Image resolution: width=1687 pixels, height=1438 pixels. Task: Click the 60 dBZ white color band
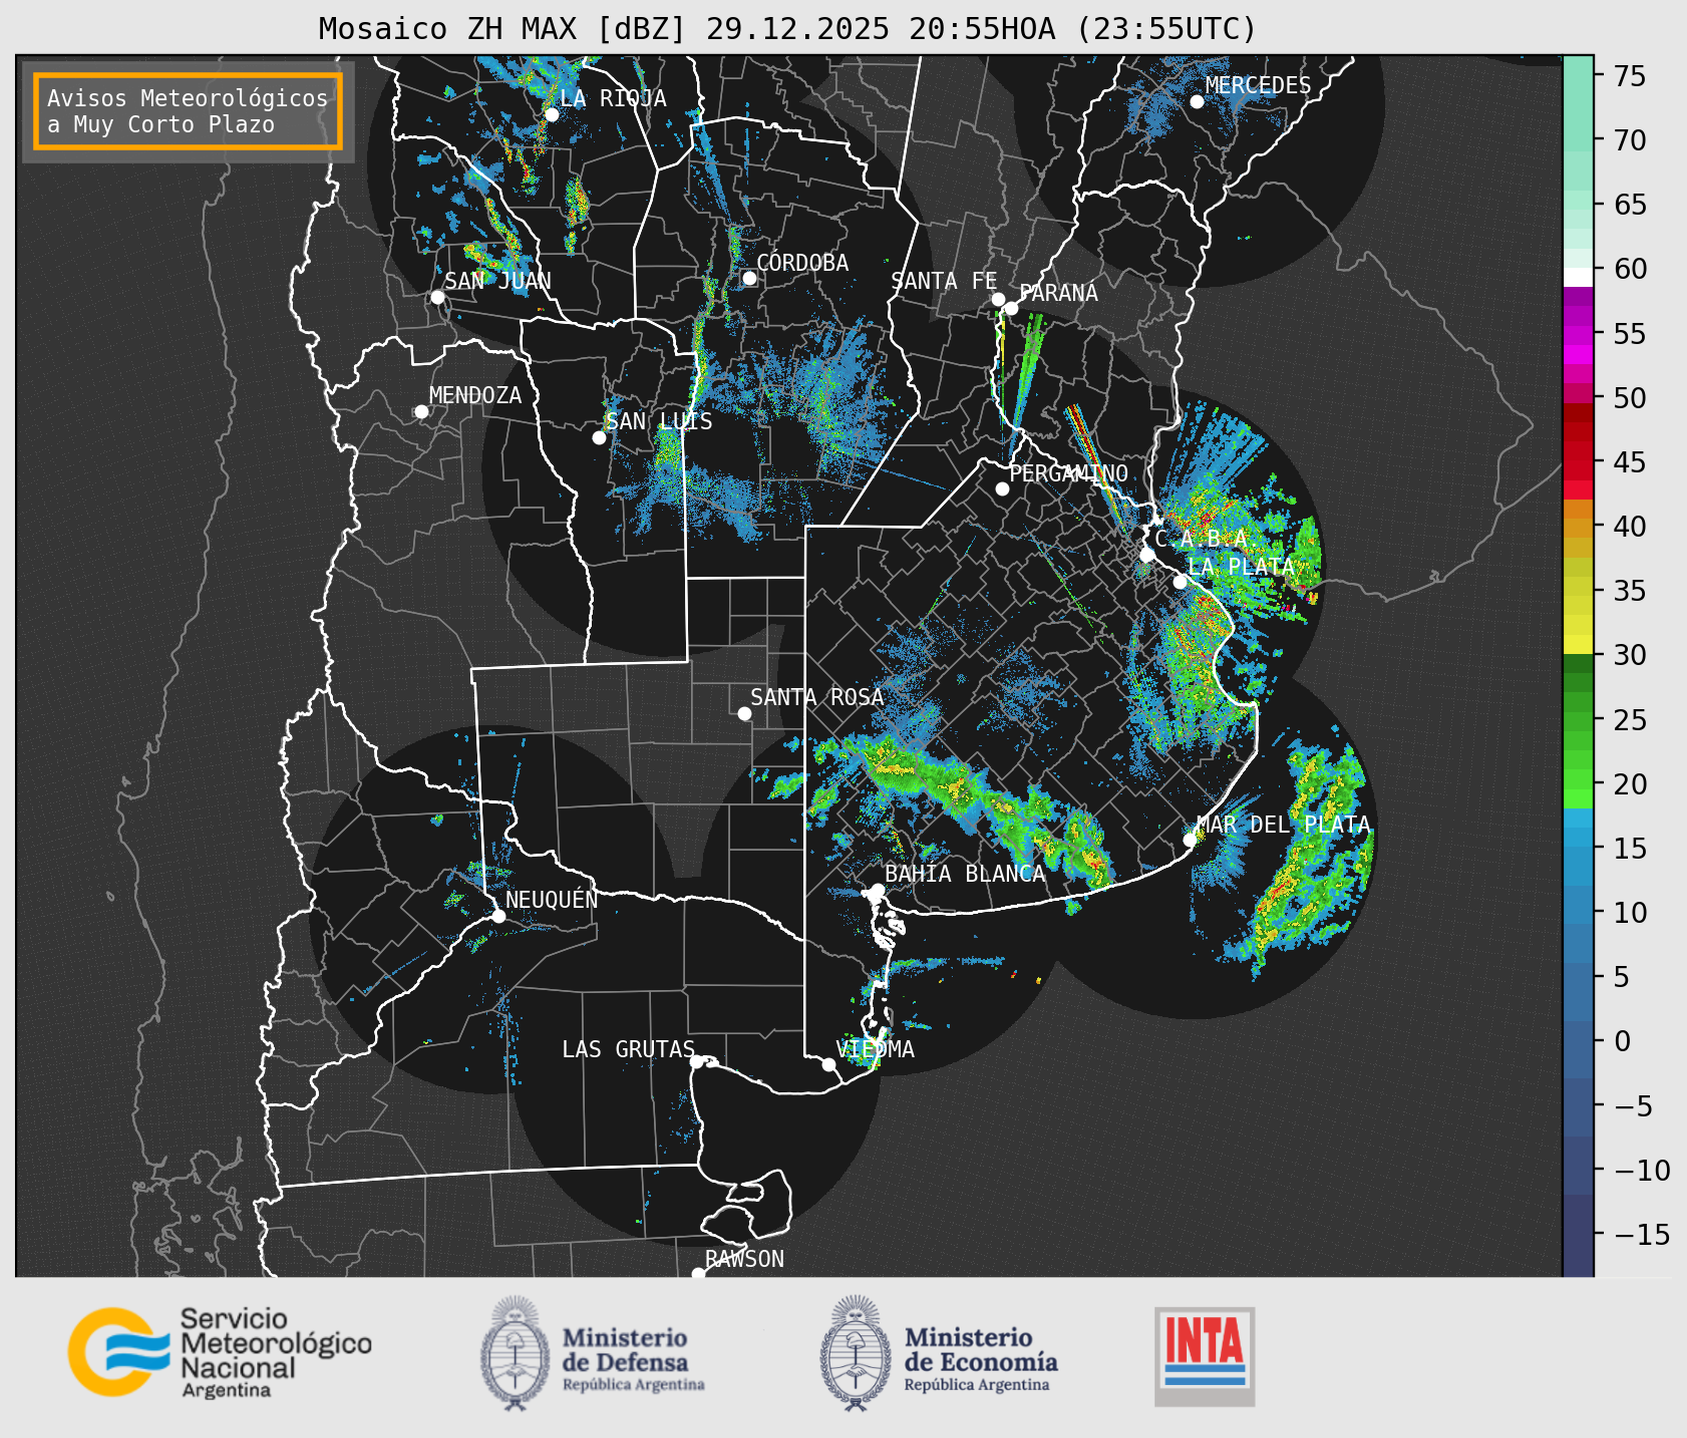(1577, 277)
